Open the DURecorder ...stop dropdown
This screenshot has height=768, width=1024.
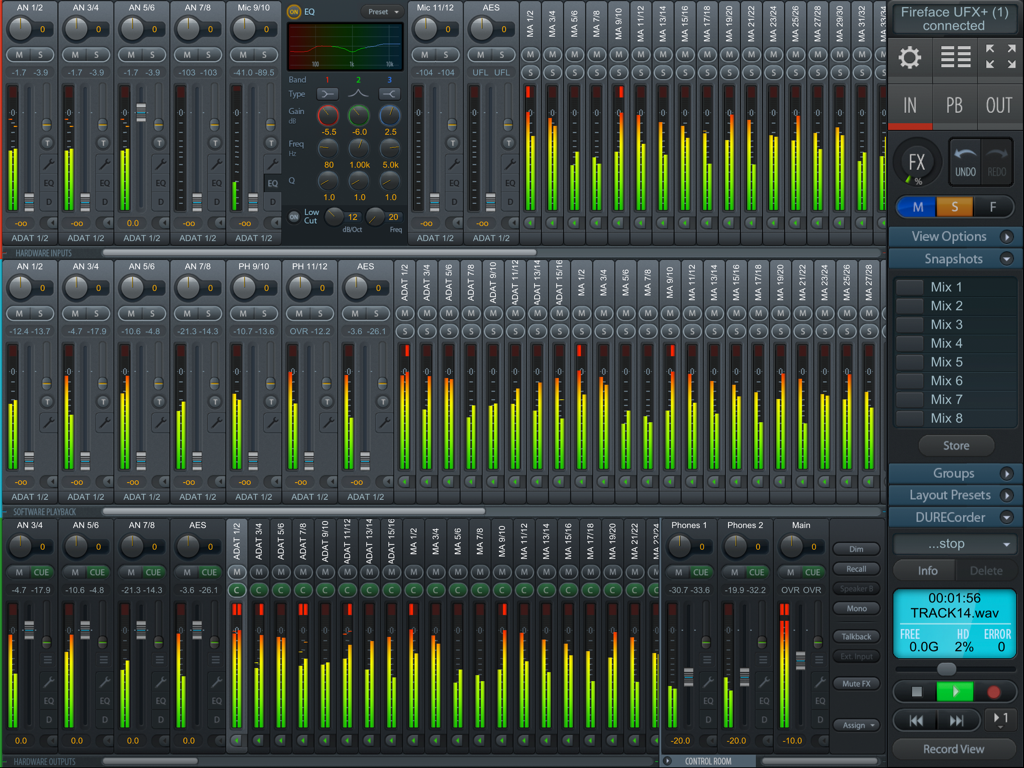(954, 543)
